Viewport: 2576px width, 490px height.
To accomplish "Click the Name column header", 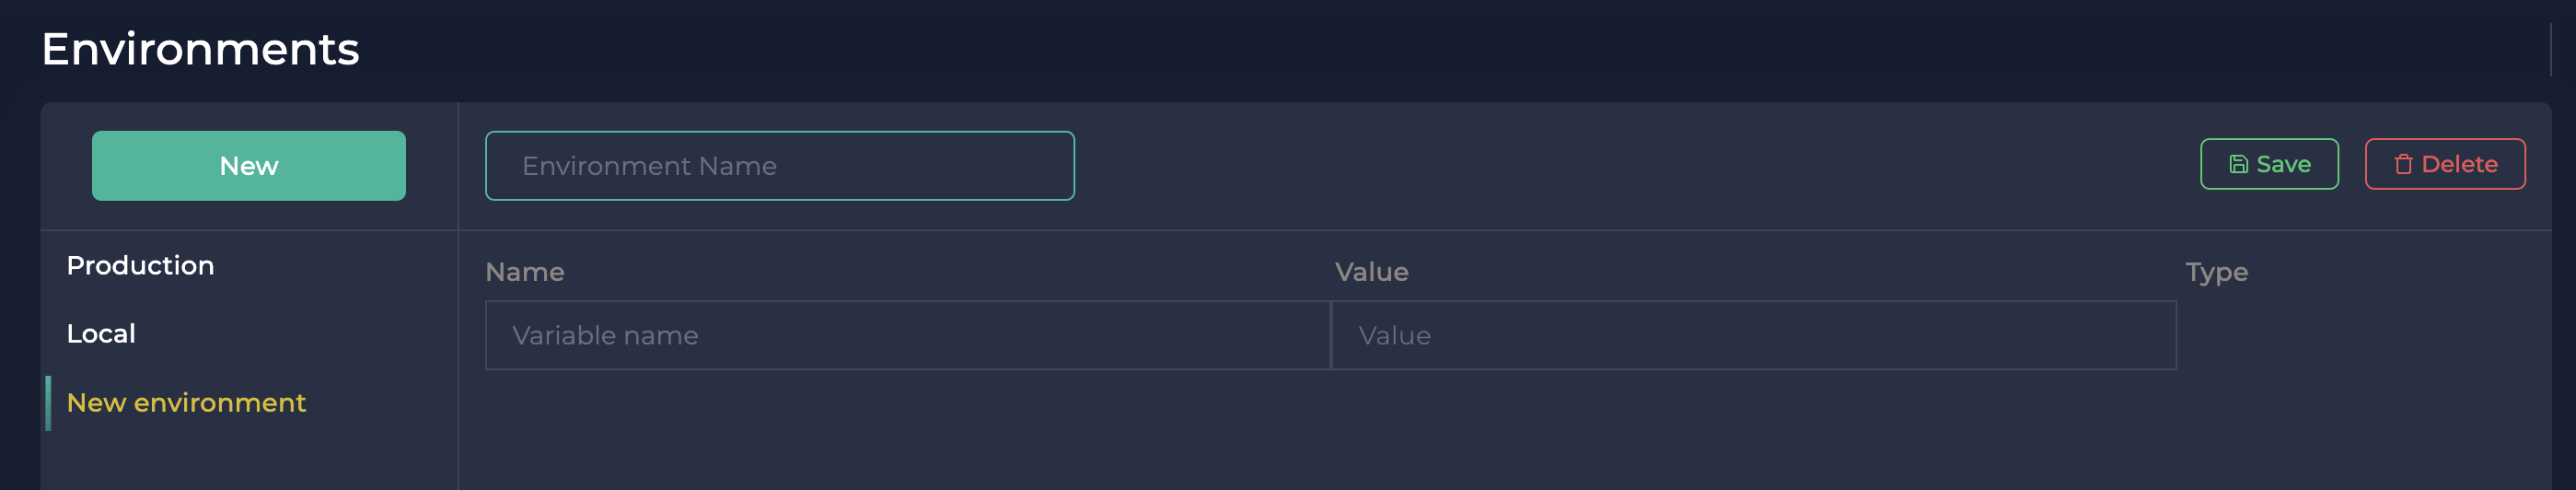I will (525, 272).
